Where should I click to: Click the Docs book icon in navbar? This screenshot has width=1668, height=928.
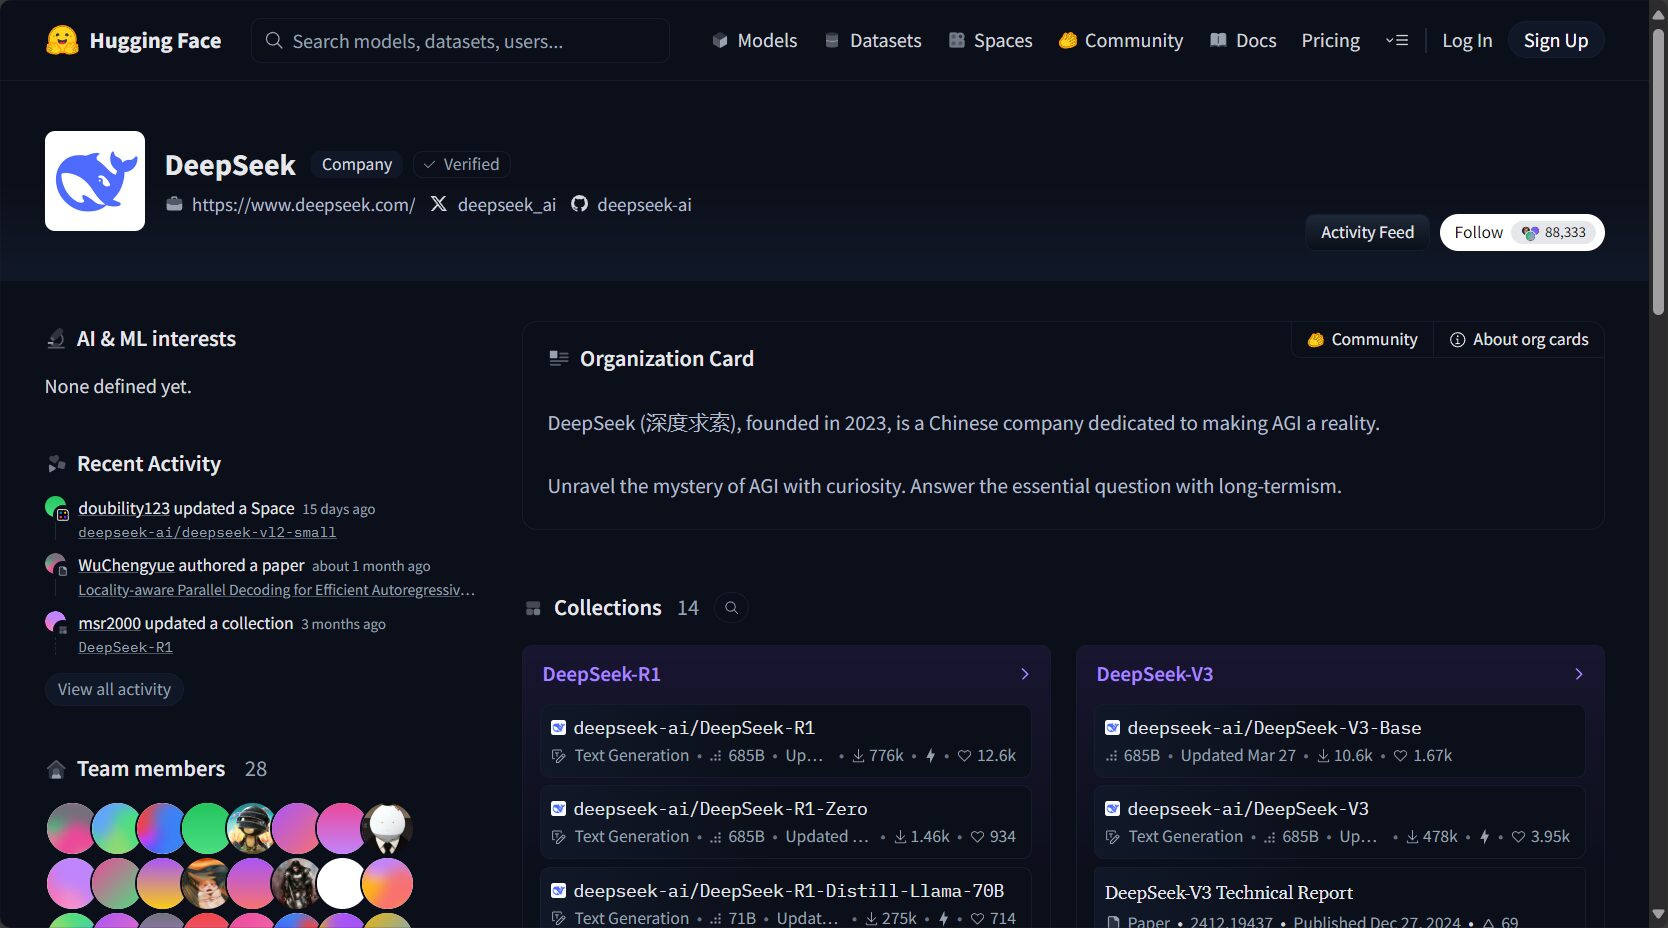coord(1218,41)
